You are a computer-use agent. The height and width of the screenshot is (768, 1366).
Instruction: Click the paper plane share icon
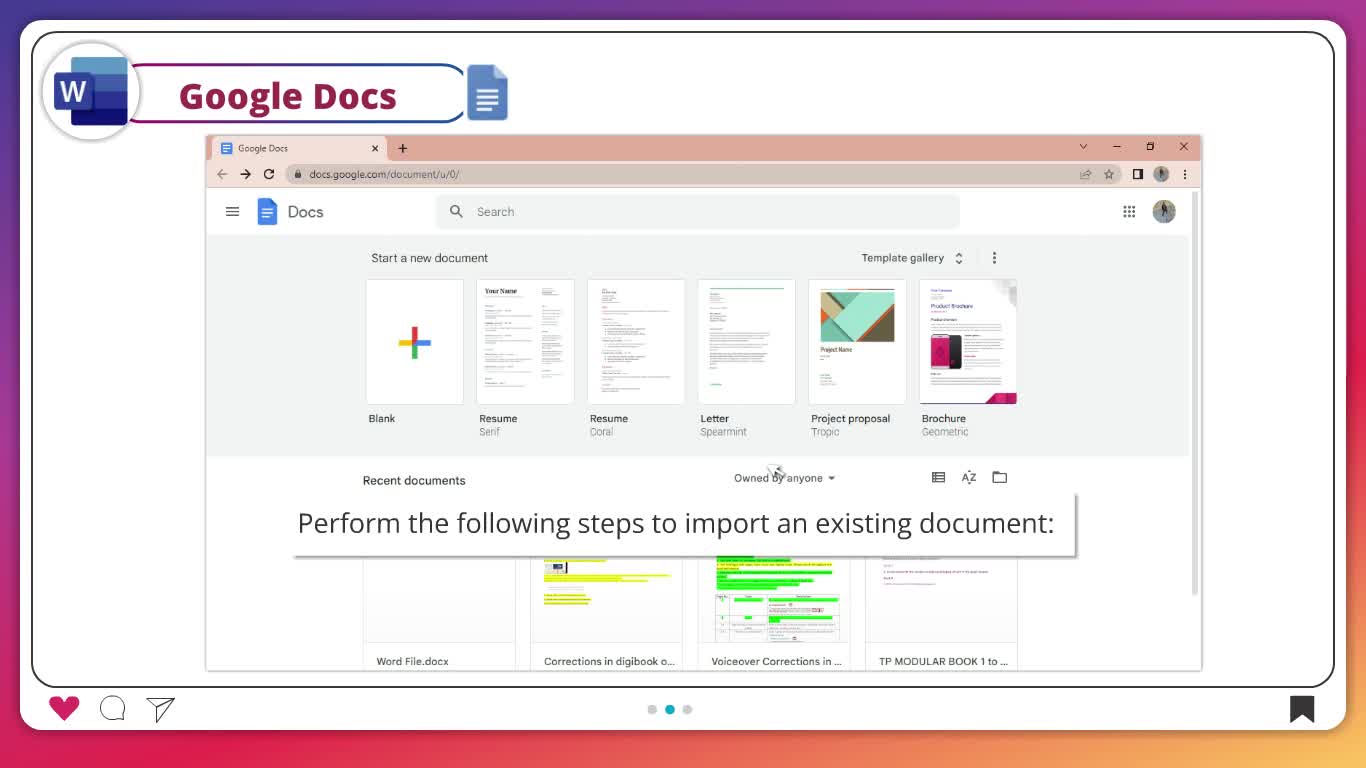tap(160, 709)
